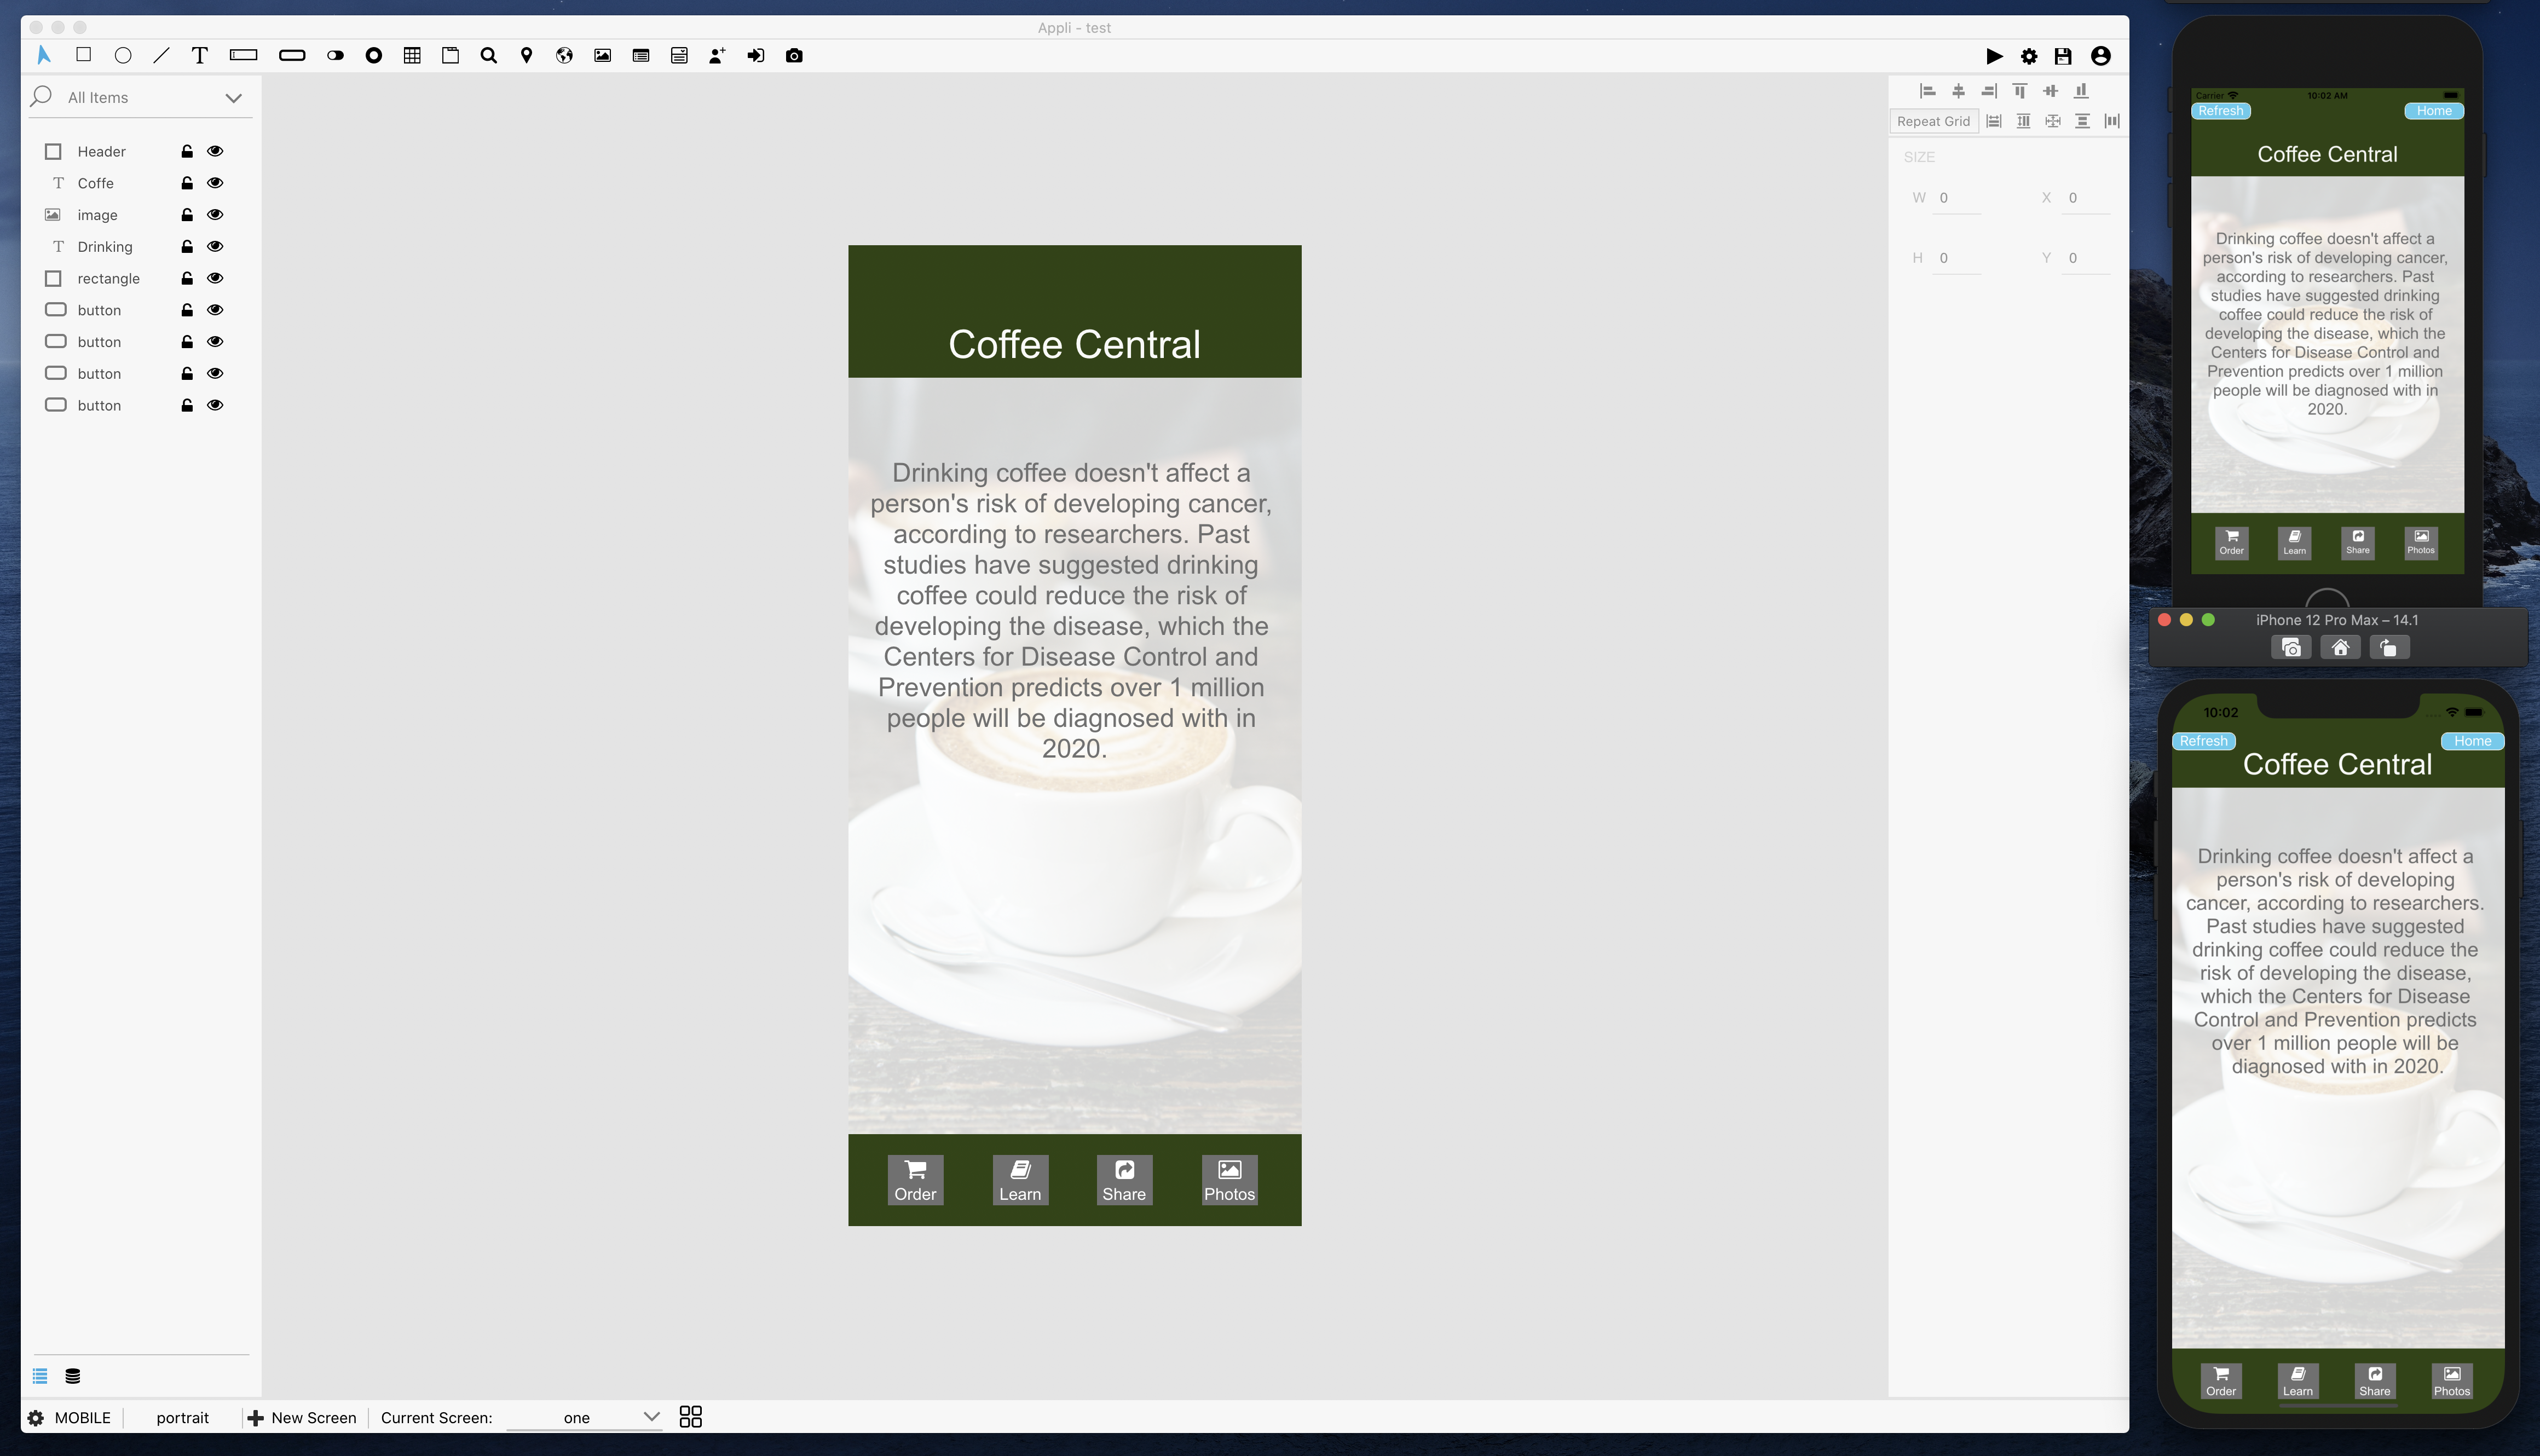Lock the image layer
This screenshot has width=2540, height=1456.
pyautogui.click(x=187, y=215)
